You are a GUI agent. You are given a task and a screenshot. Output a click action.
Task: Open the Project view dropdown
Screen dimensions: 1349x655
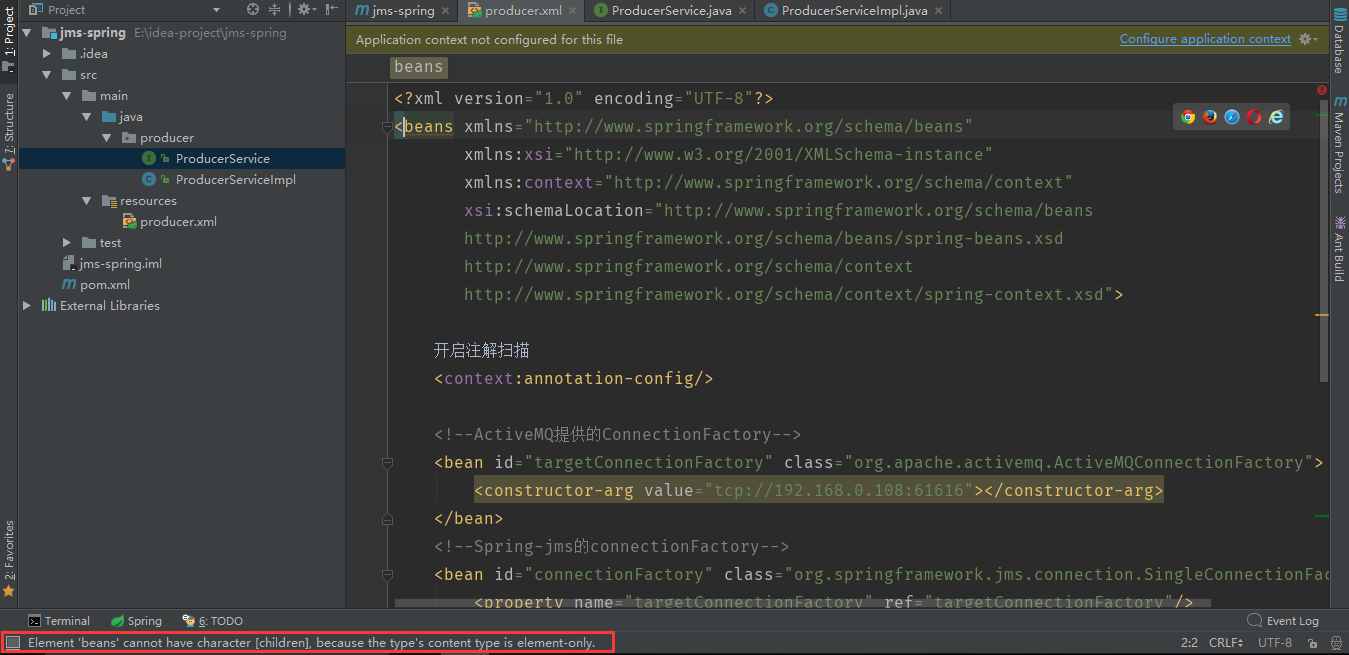tap(216, 10)
